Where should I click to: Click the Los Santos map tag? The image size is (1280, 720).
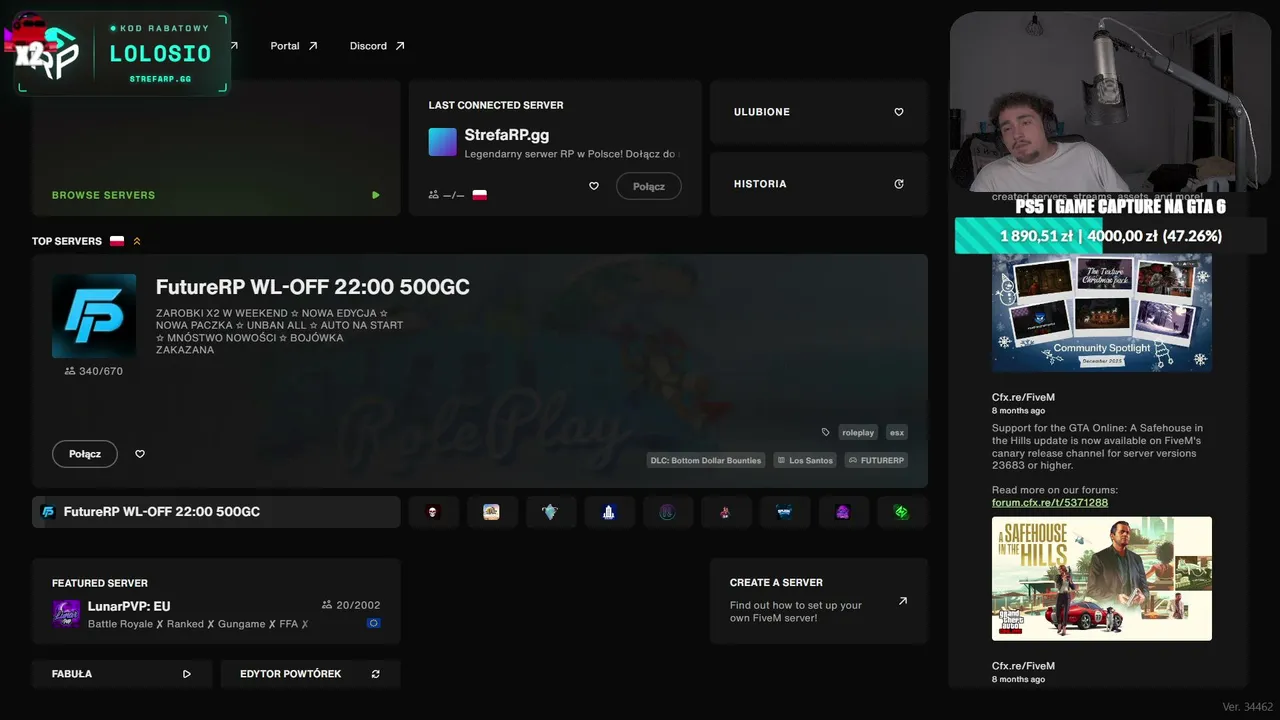tap(806, 460)
